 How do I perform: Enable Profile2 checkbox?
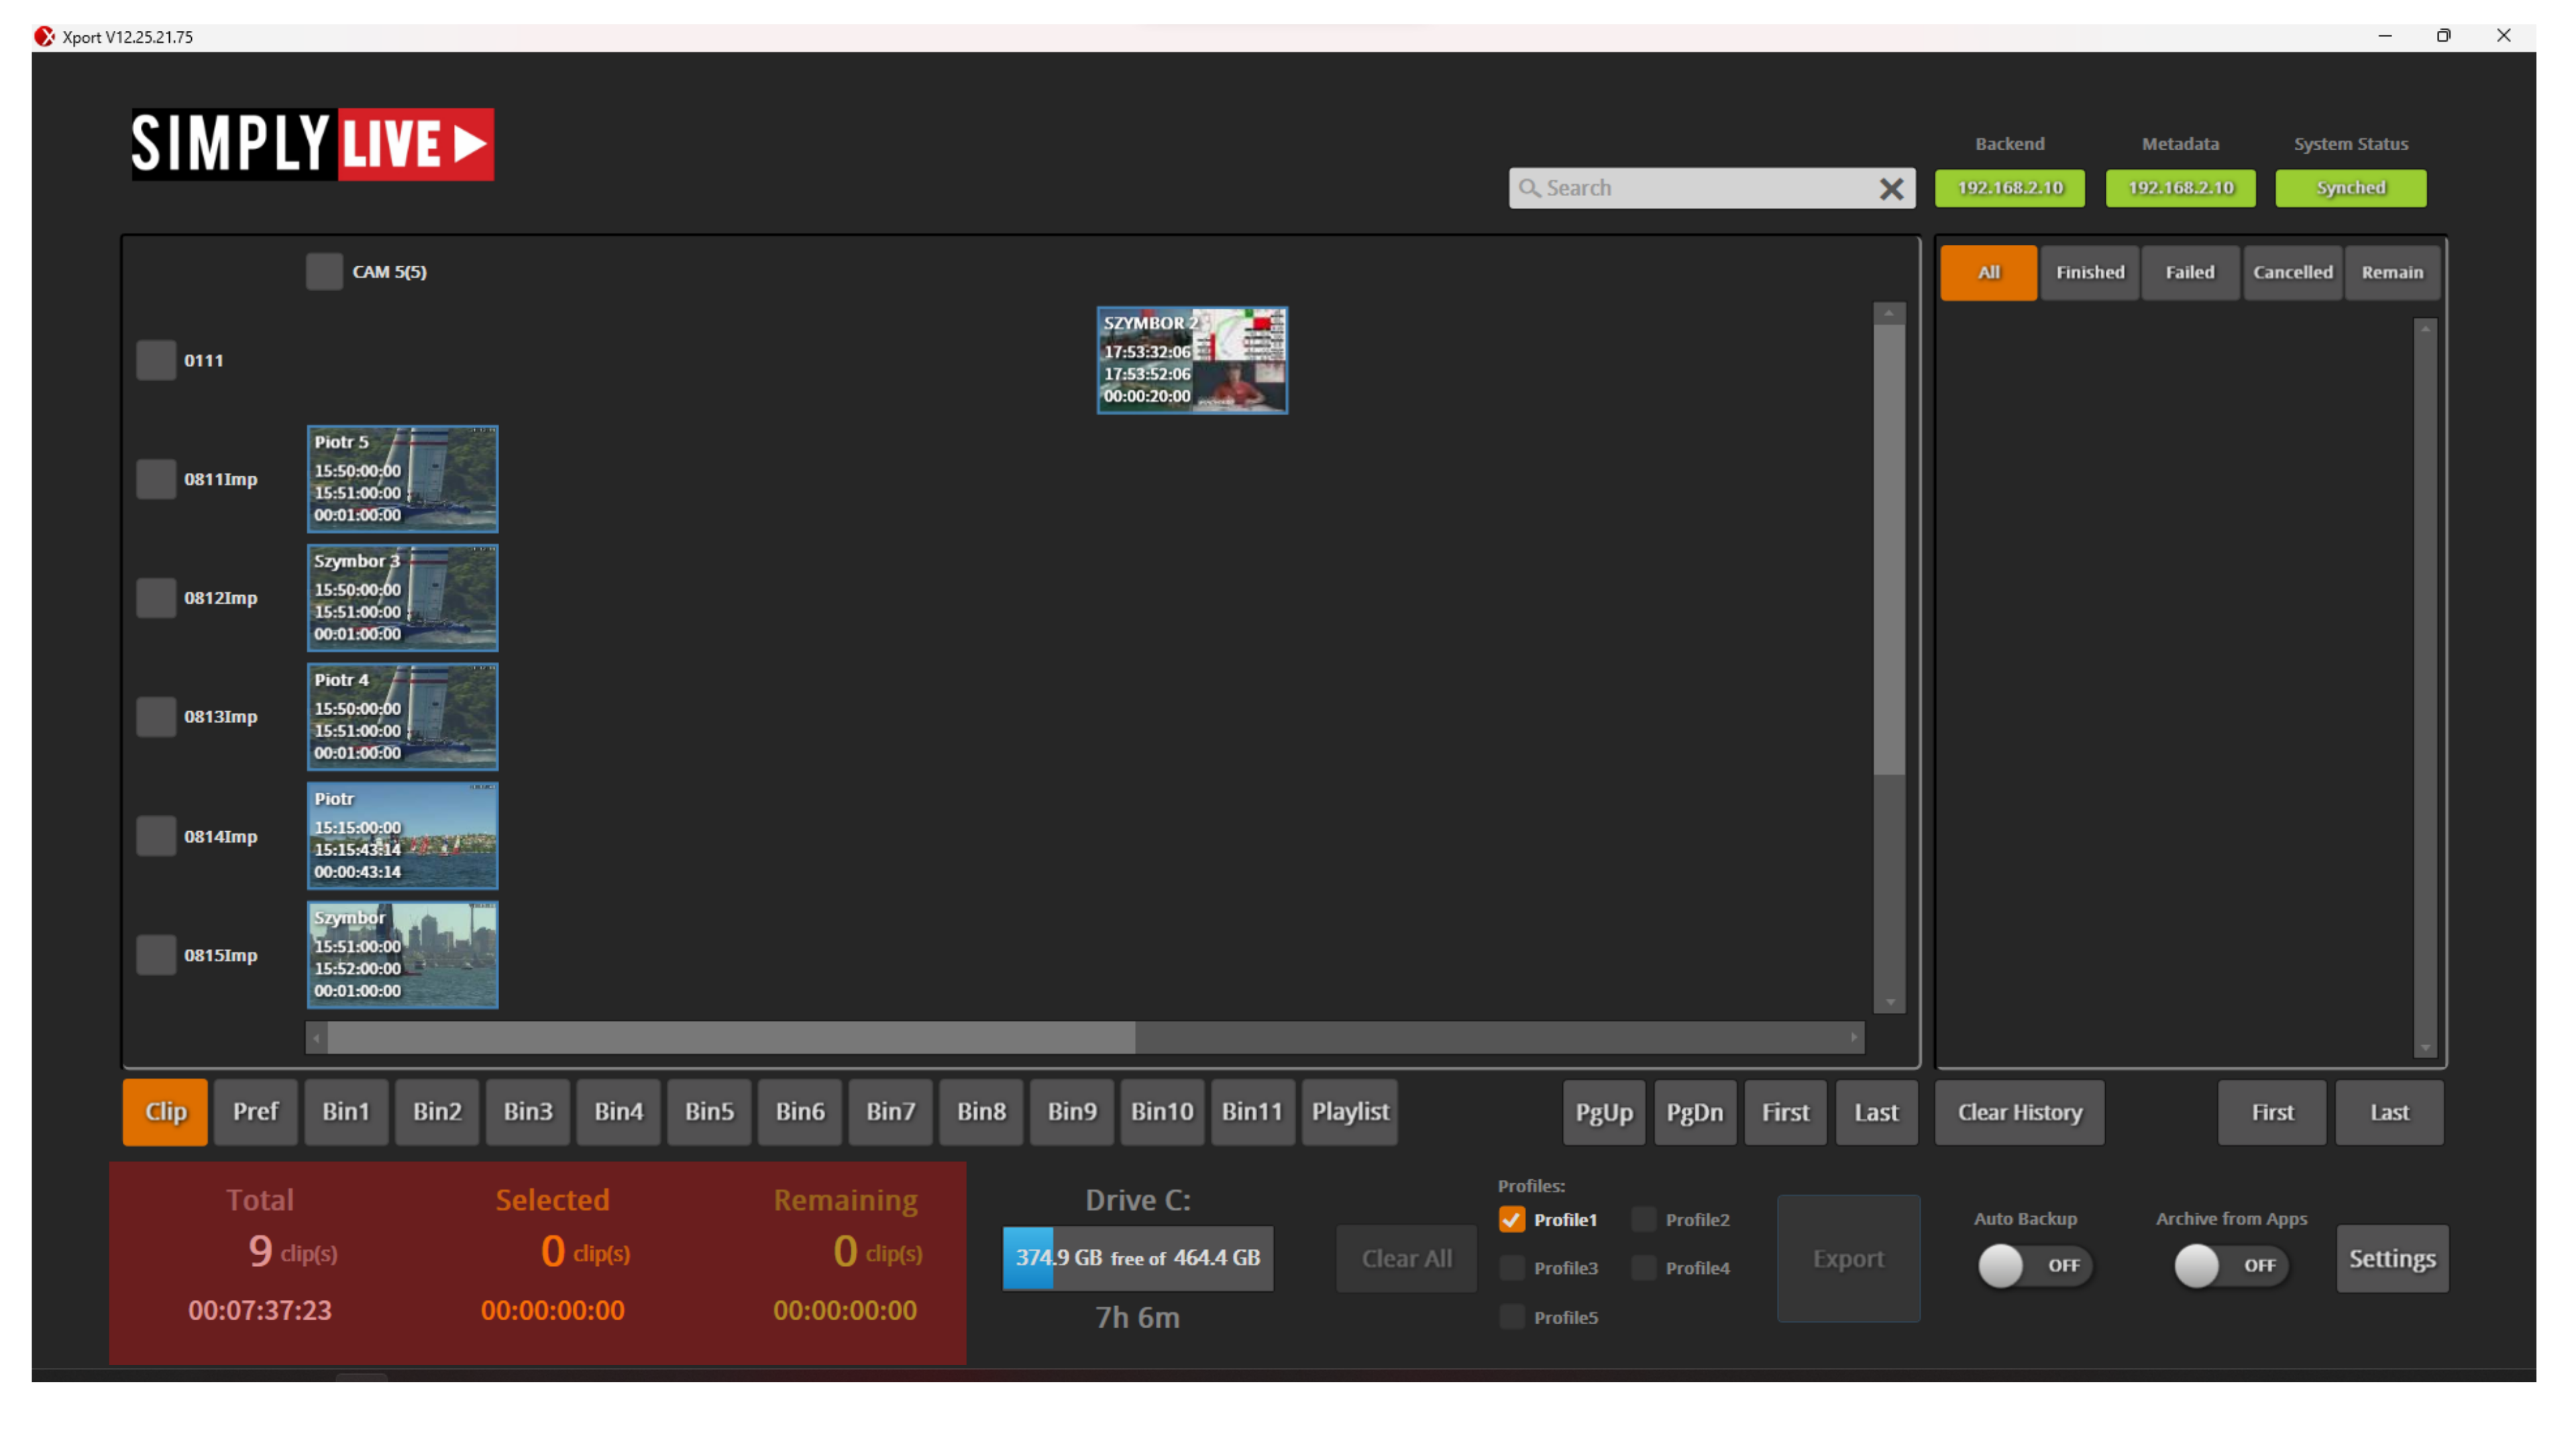coord(1643,1219)
